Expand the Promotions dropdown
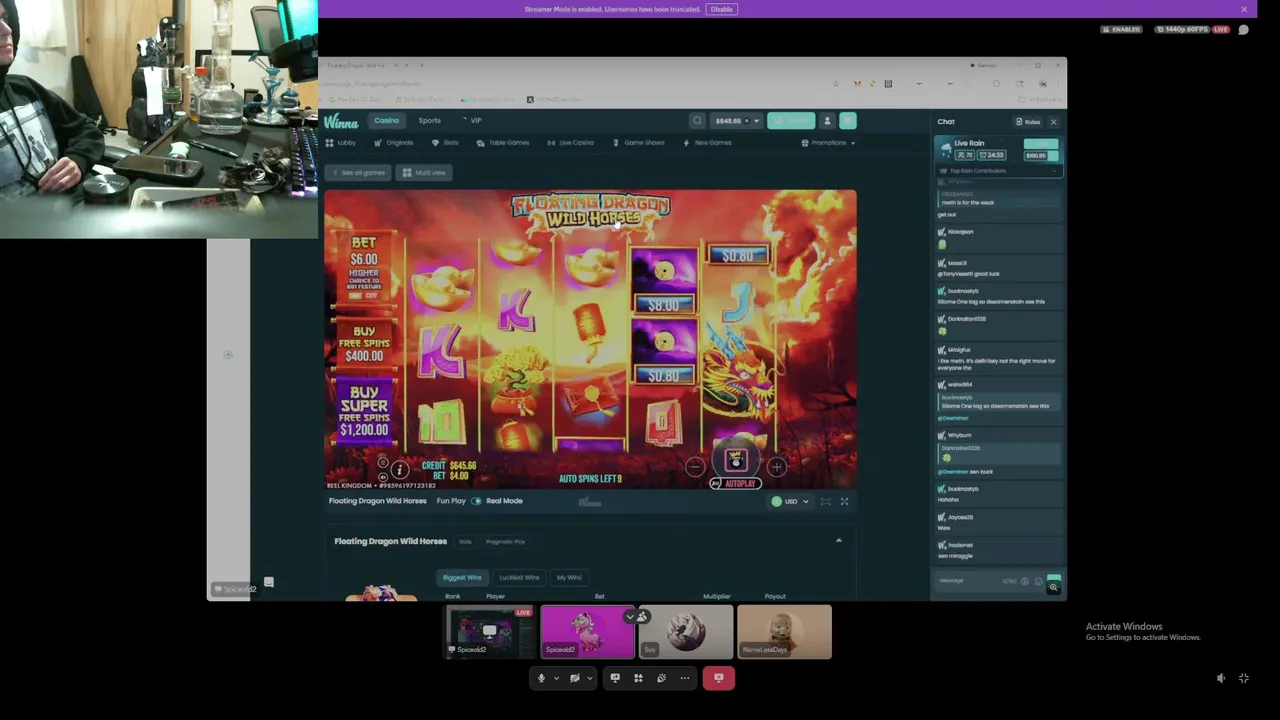This screenshot has width=1280, height=720. click(829, 143)
